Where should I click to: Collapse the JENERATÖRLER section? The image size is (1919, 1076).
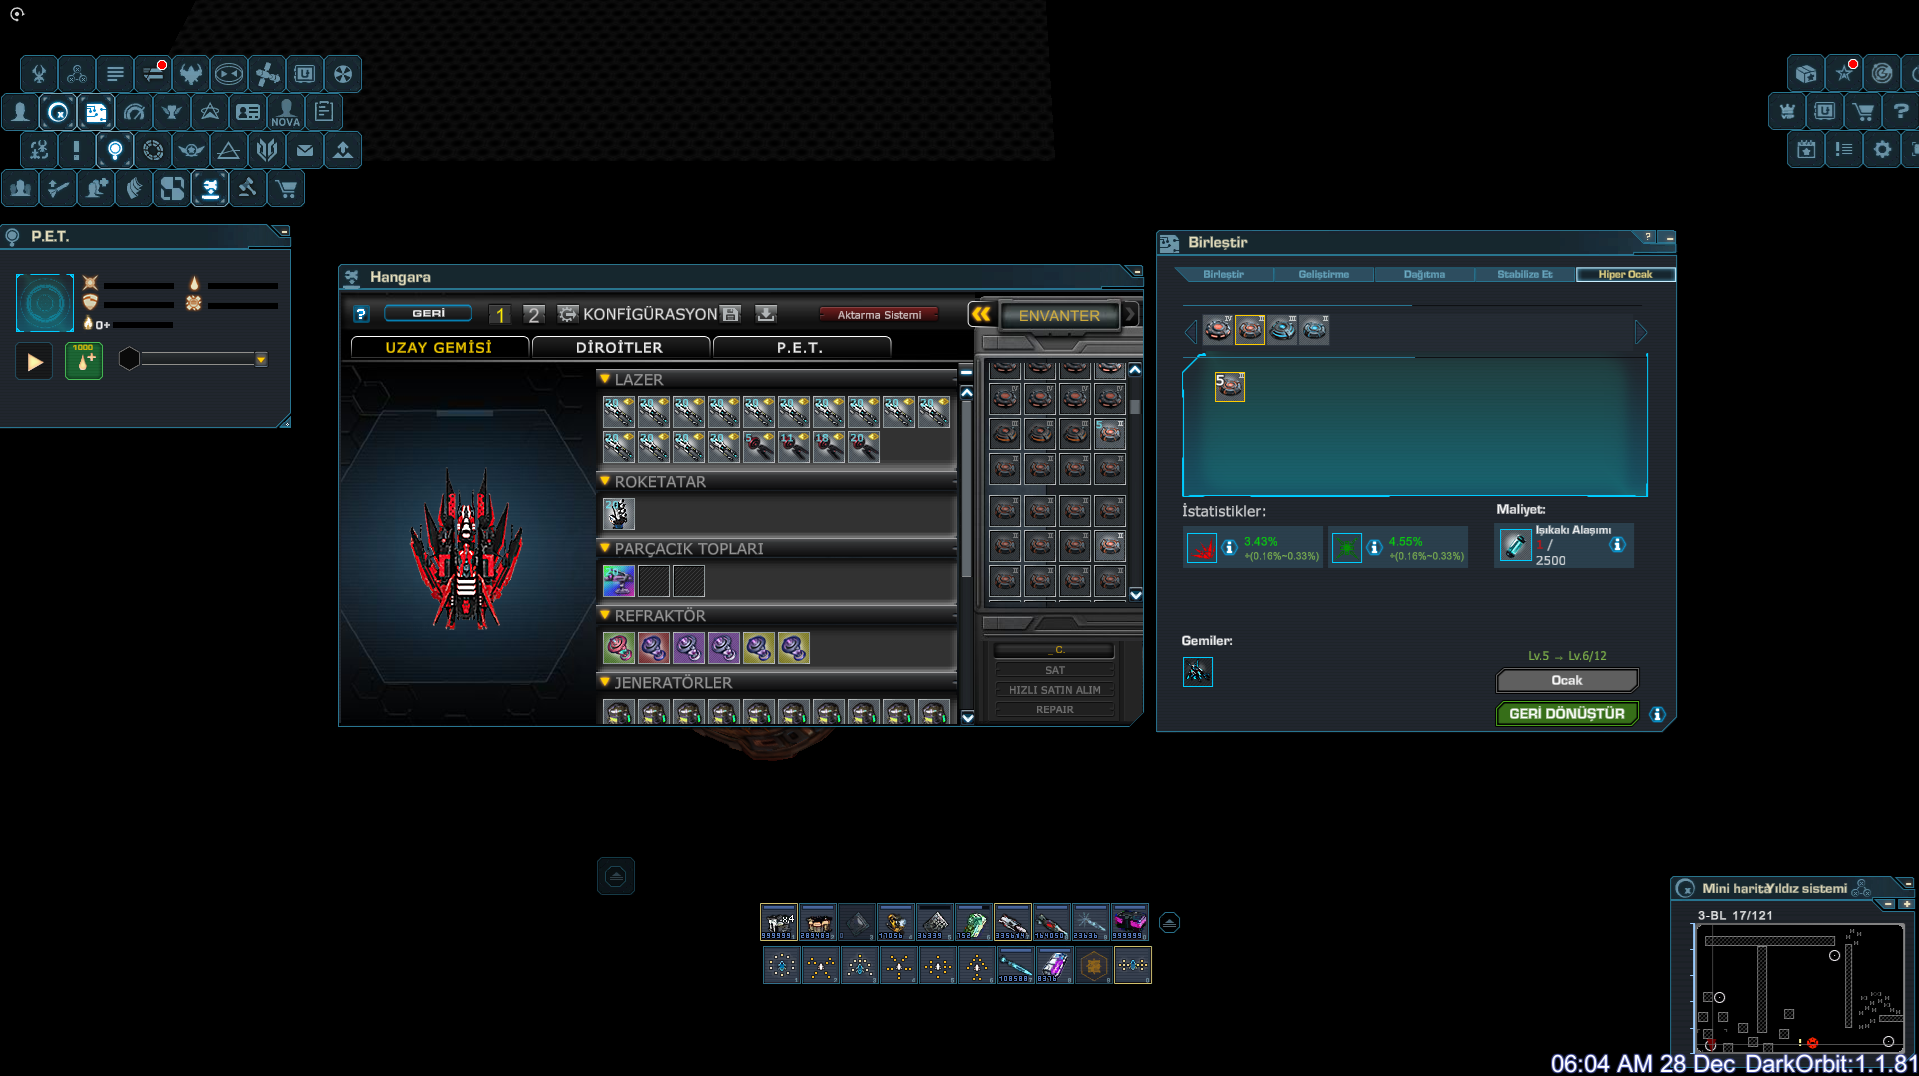pos(605,682)
